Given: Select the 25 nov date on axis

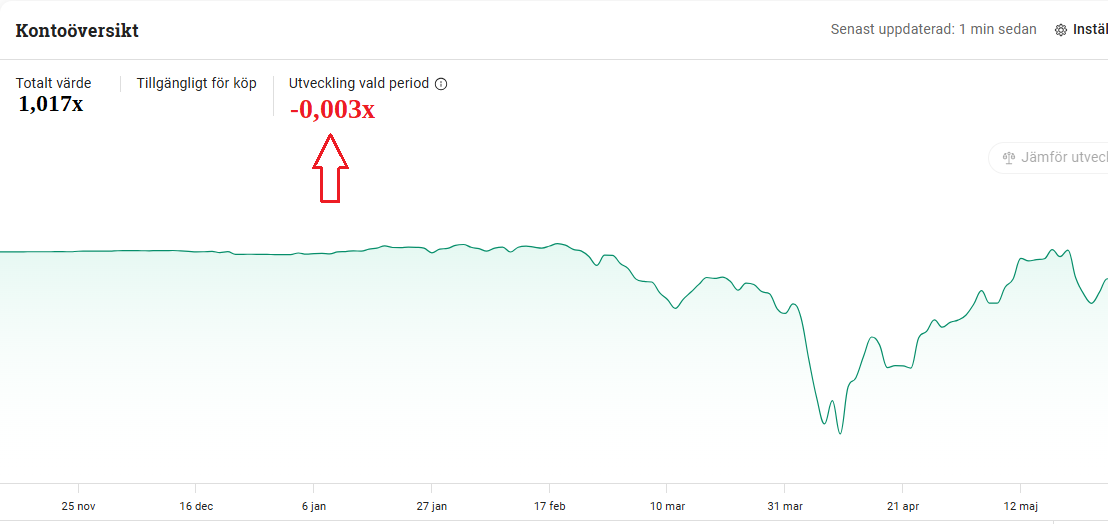Looking at the screenshot, I should pyautogui.click(x=78, y=506).
